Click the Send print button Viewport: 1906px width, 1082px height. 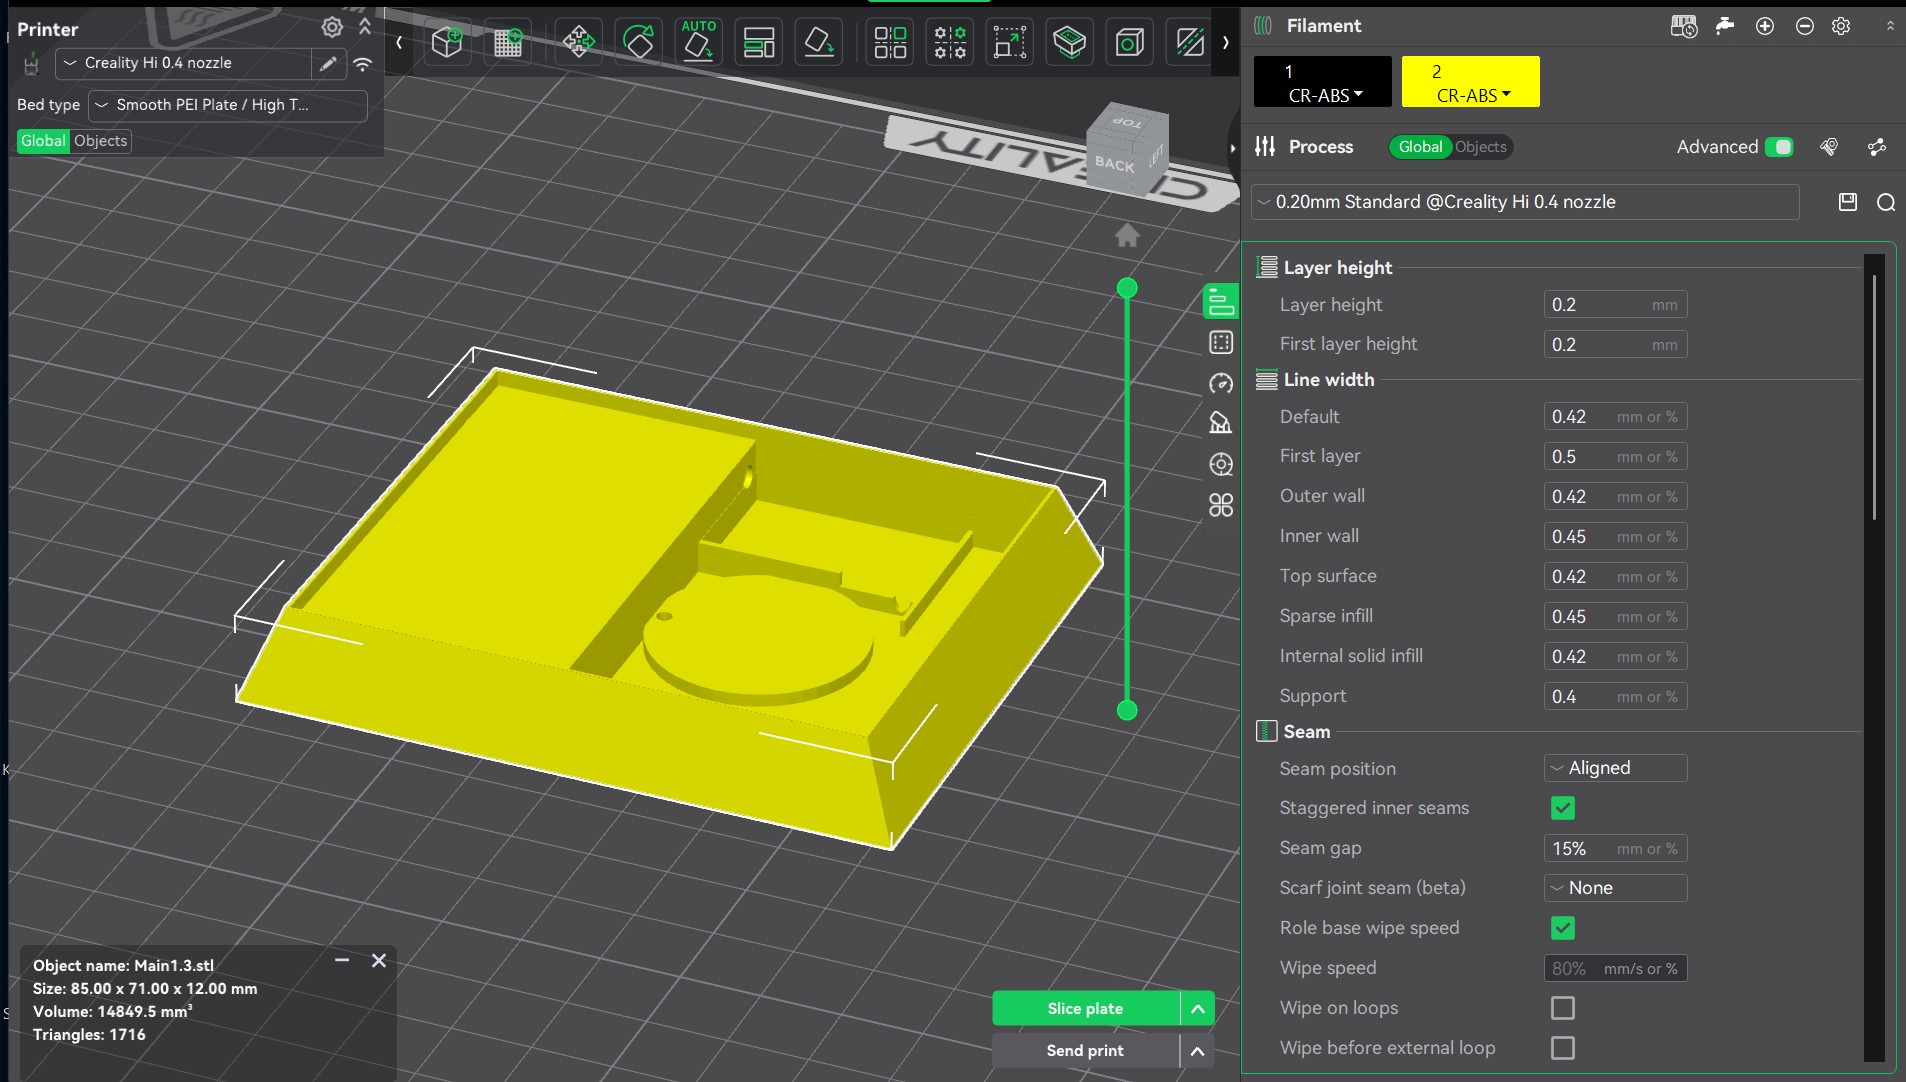[1086, 1051]
